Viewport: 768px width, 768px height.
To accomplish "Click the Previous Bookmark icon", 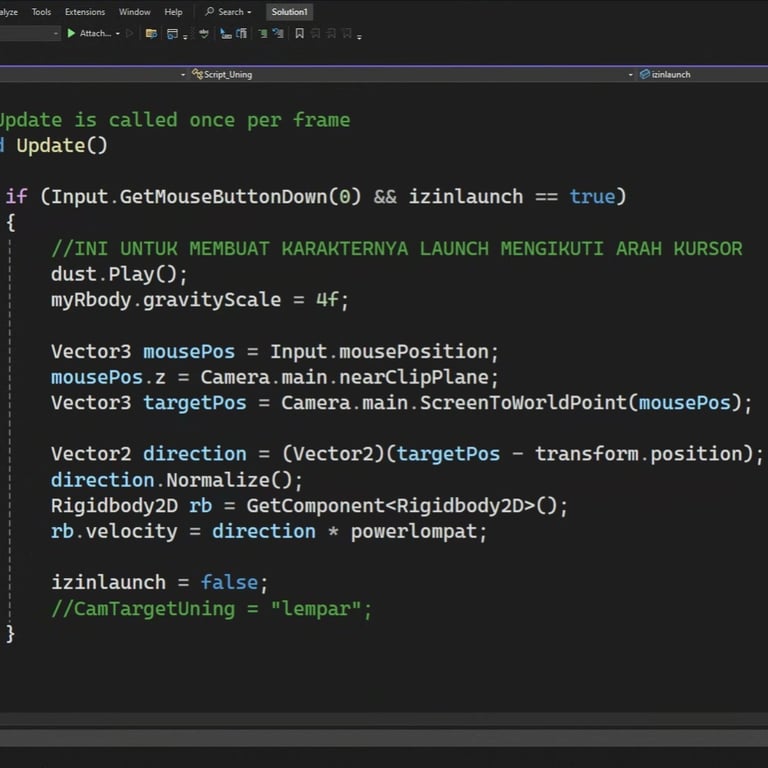I will tap(315, 33).
